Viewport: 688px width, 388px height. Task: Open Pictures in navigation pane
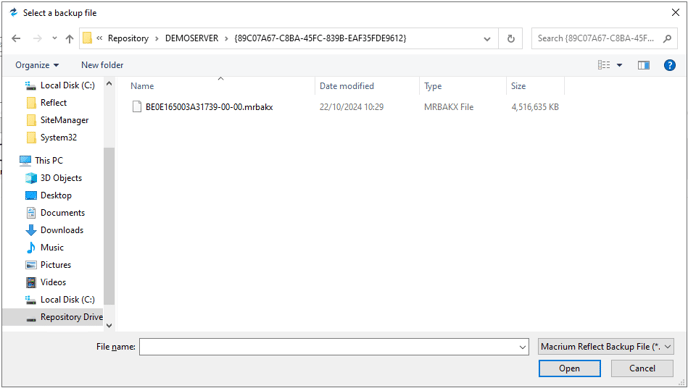click(x=55, y=265)
